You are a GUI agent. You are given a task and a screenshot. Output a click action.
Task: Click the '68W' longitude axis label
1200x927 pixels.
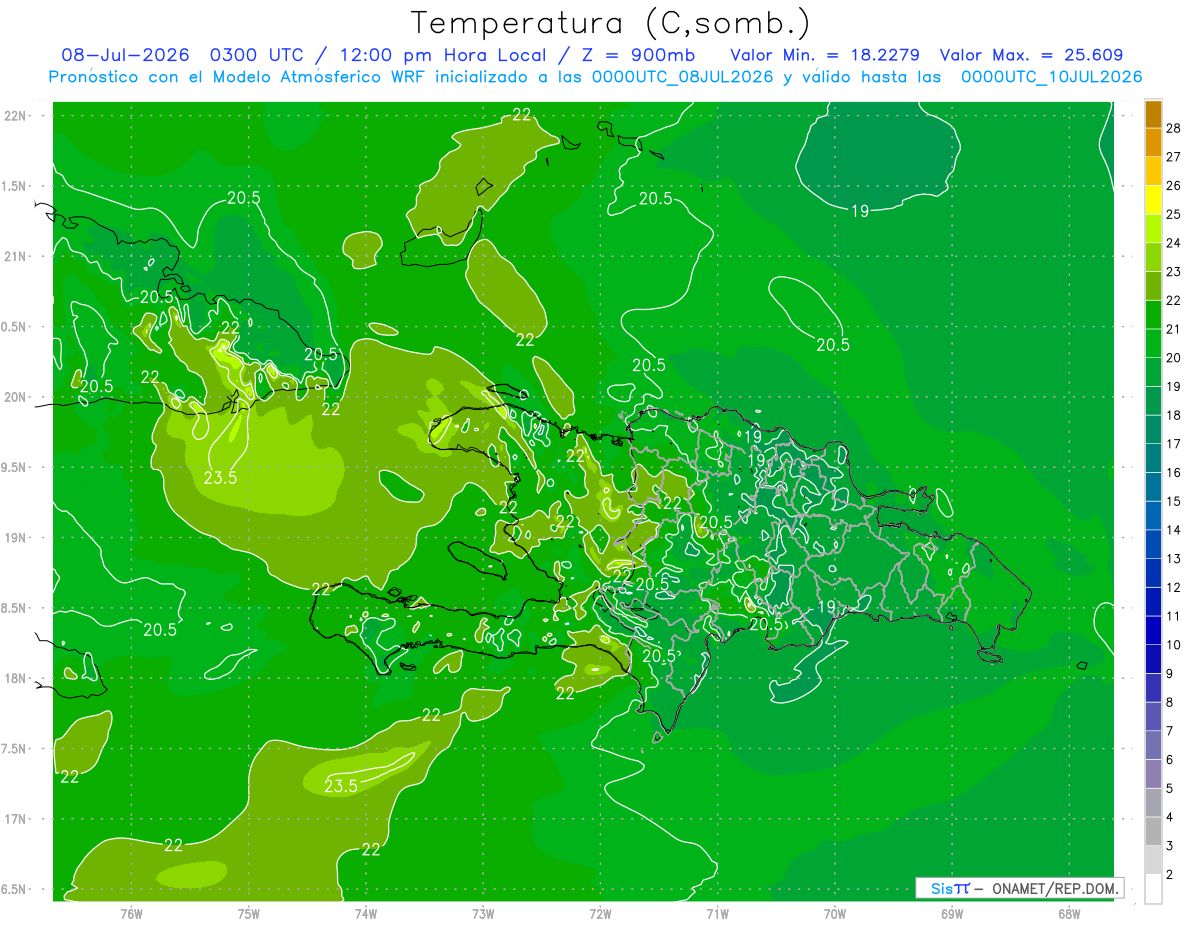pyautogui.click(x=1068, y=913)
